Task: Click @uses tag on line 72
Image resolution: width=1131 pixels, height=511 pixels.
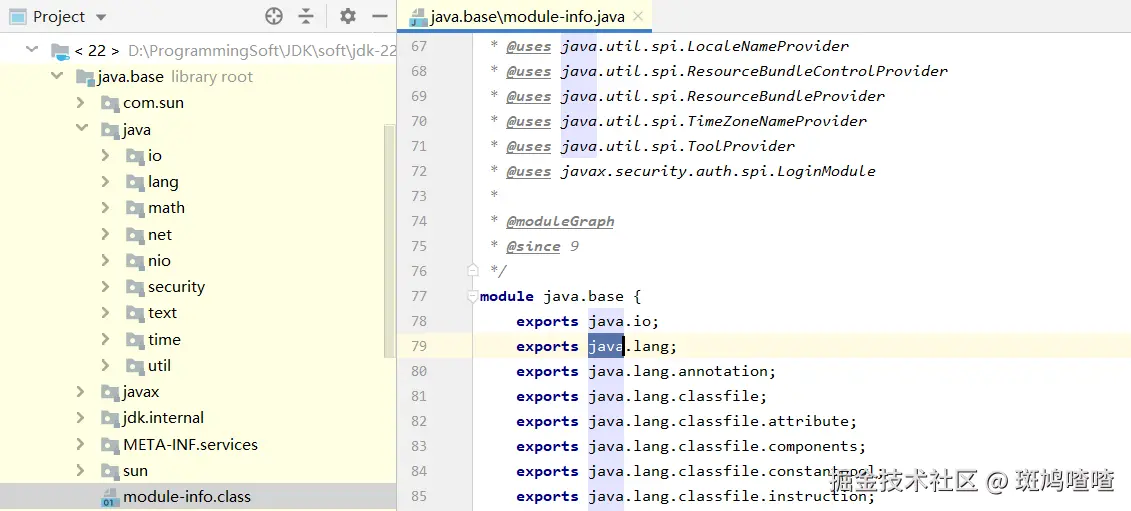Action: [528, 171]
